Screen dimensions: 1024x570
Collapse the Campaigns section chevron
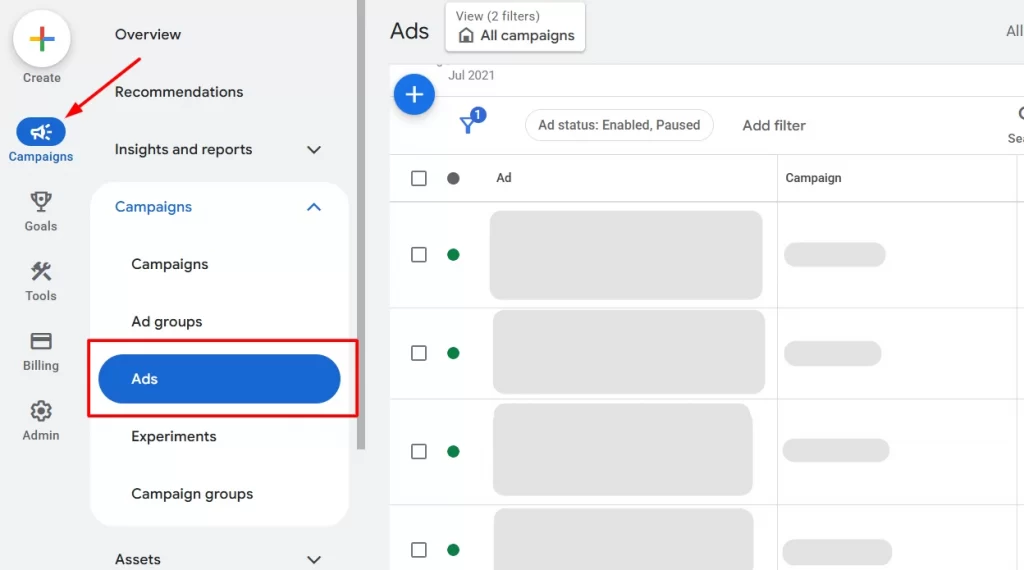[314, 207]
